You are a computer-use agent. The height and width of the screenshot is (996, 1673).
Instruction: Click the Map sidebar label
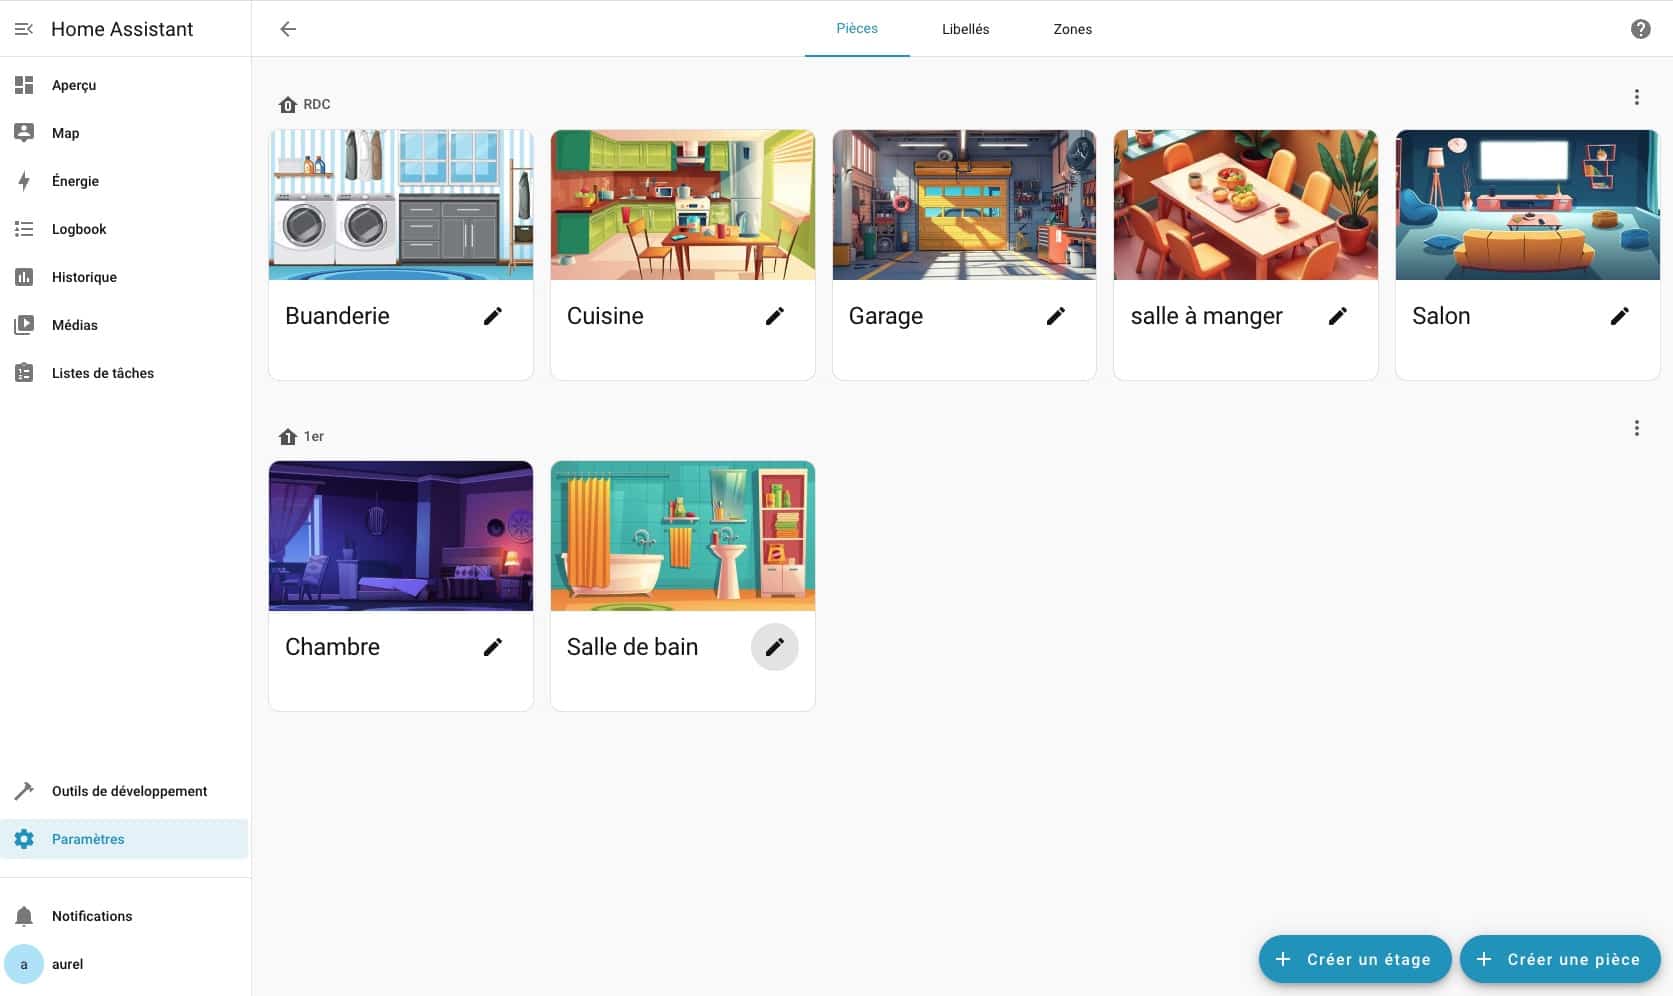[65, 133]
